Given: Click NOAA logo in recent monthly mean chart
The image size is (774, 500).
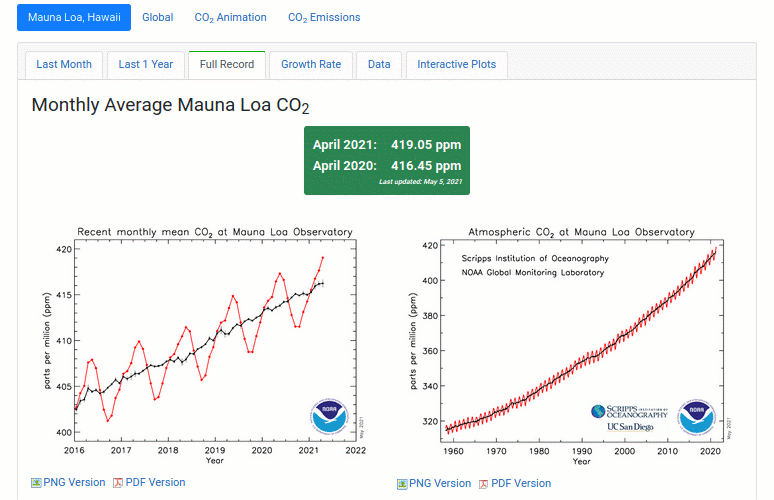Looking at the screenshot, I should click(x=327, y=416).
